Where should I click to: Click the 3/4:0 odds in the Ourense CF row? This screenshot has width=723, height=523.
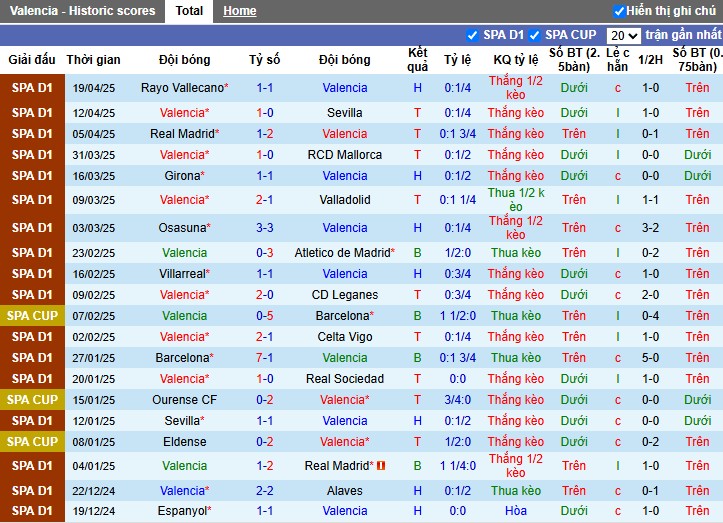click(x=457, y=399)
